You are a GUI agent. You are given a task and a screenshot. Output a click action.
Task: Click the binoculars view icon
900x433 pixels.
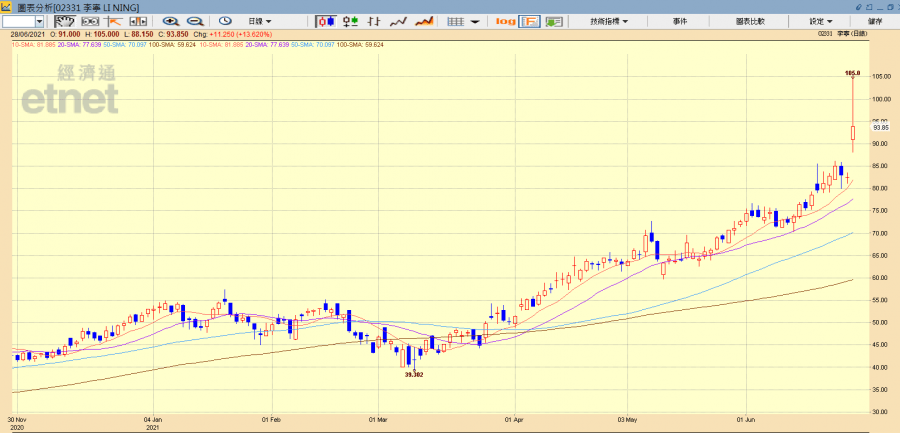point(87,21)
